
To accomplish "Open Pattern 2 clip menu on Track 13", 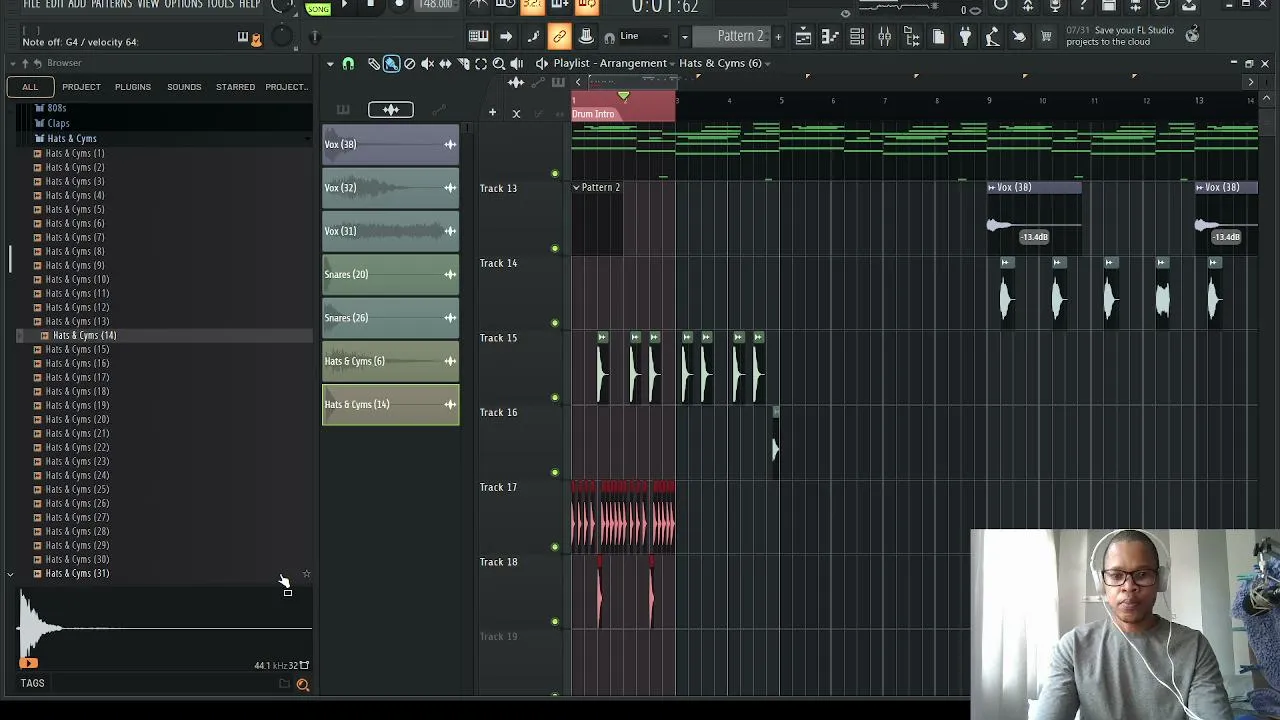I will click(x=576, y=187).
